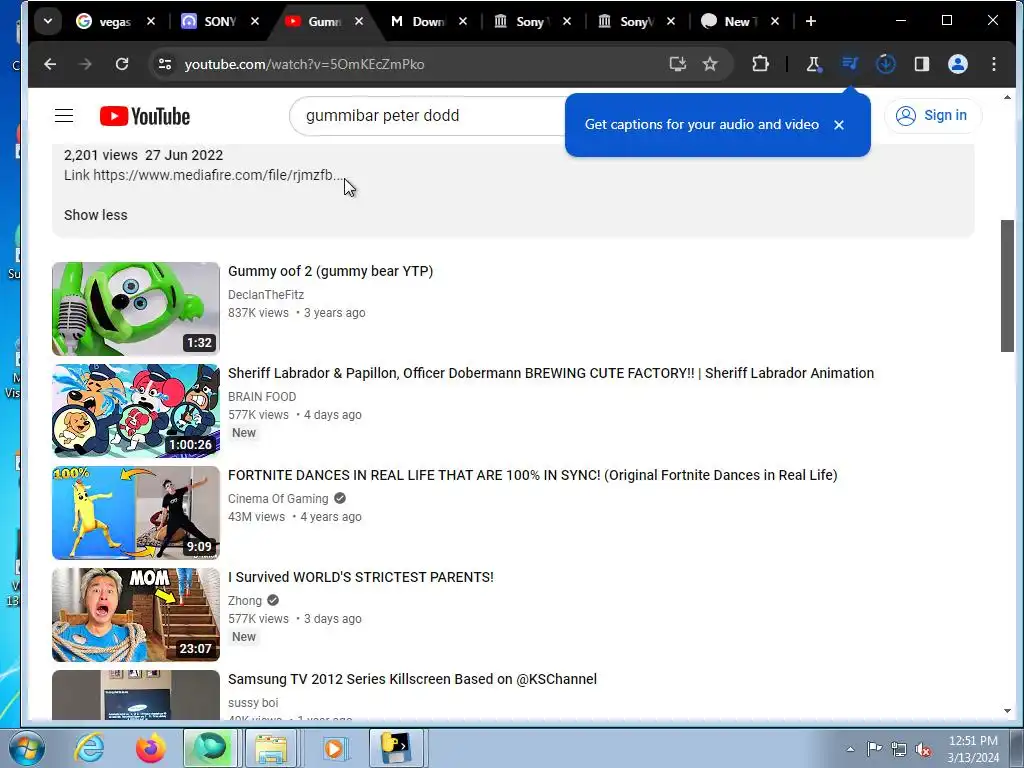
Task: Open the Windows Start orb
Action: [x=26, y=748]
